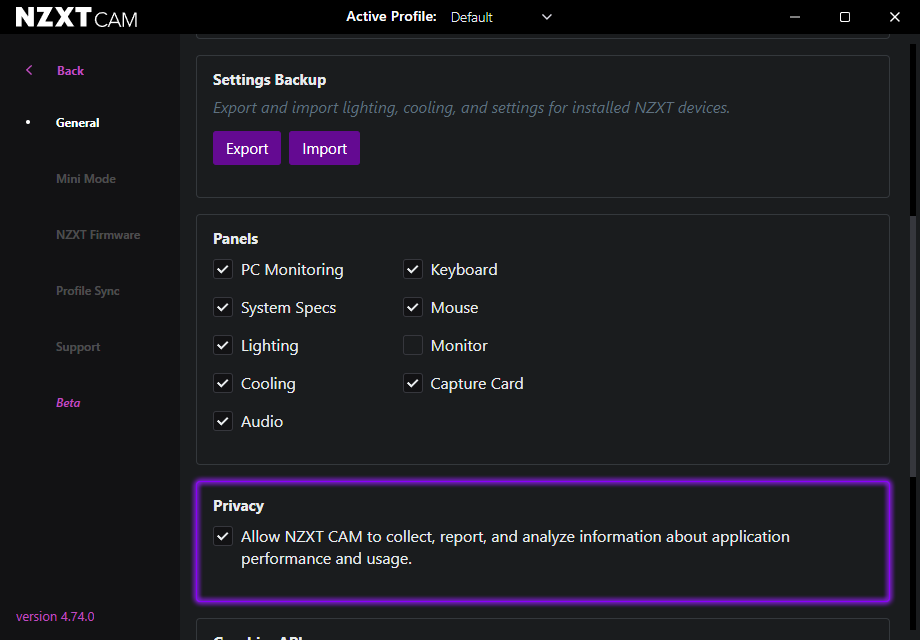Toggle the Keyboard panel checkbox
920x640 pixels.
click(x=413, y=269)
